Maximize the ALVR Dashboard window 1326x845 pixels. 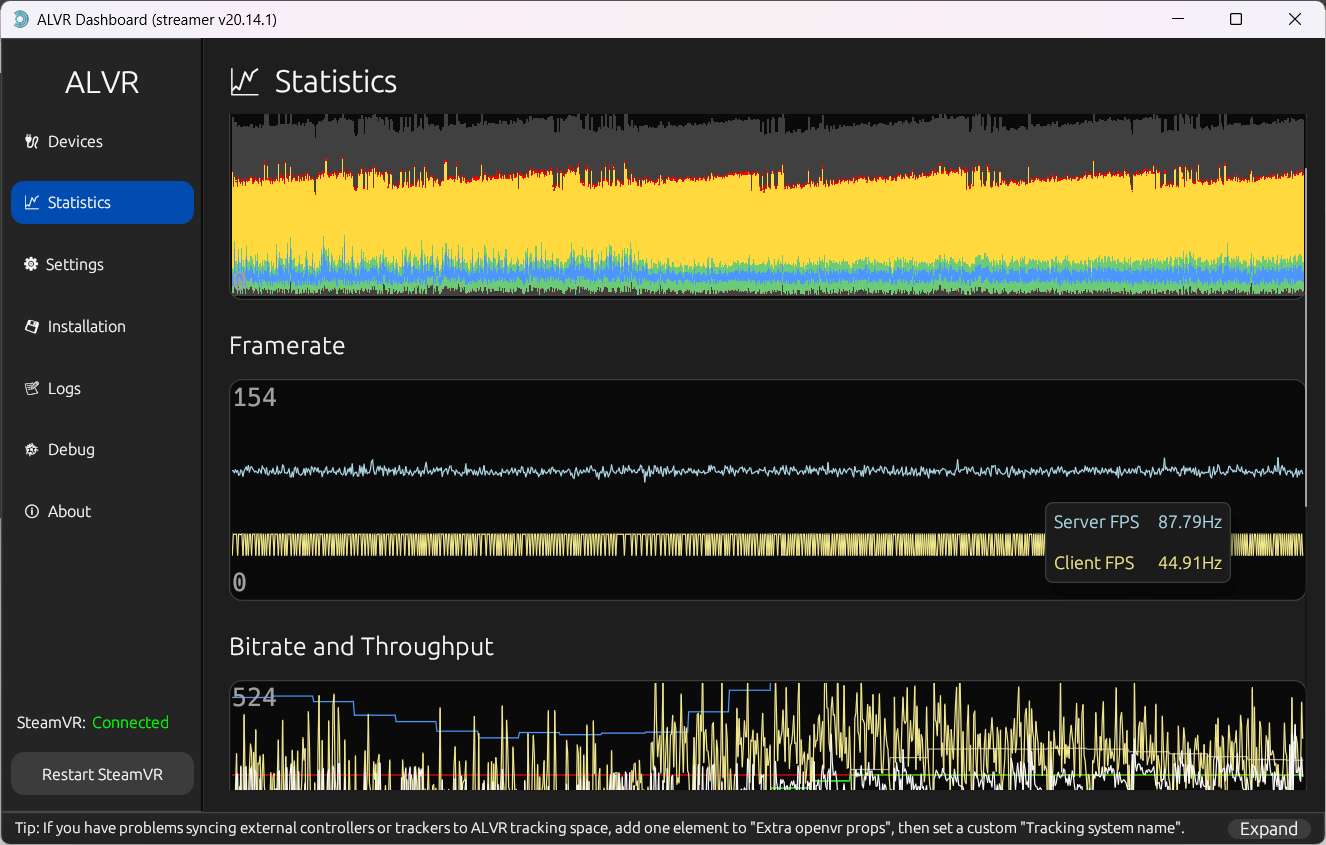pyautogui.click(x=1236, y=20)
